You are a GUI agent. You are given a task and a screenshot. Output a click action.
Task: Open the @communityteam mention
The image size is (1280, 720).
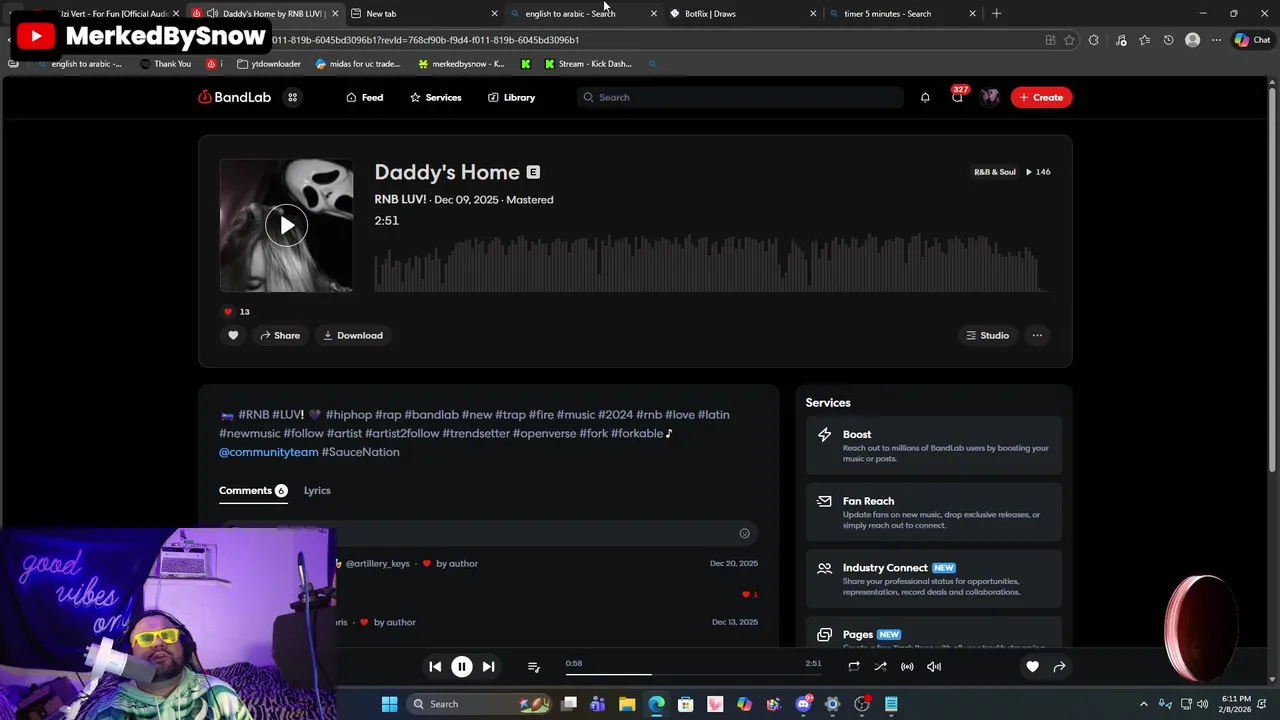click(x=268, y=452)
